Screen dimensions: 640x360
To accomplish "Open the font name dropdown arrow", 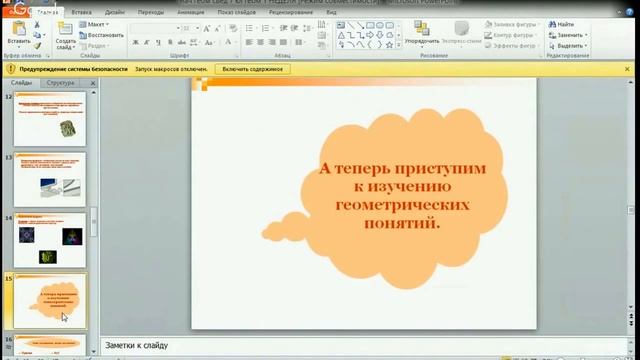I will point(178,28).
